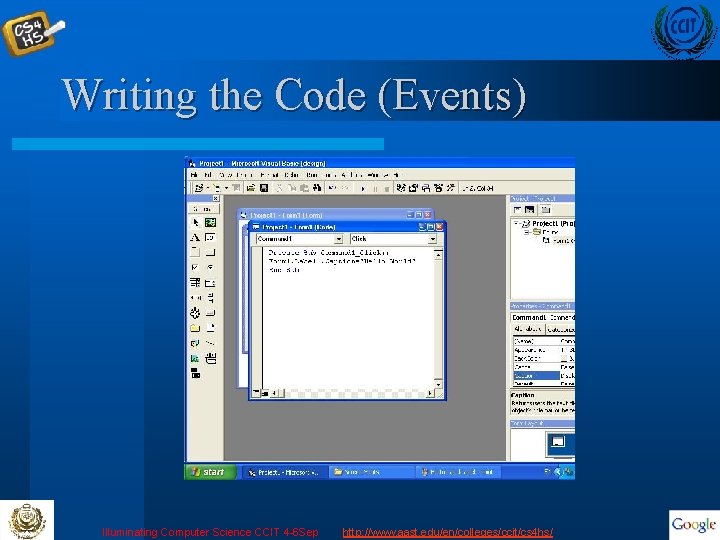Click View Object icon in Project Explorer
720x540 pixels.
tap(530, 210)
